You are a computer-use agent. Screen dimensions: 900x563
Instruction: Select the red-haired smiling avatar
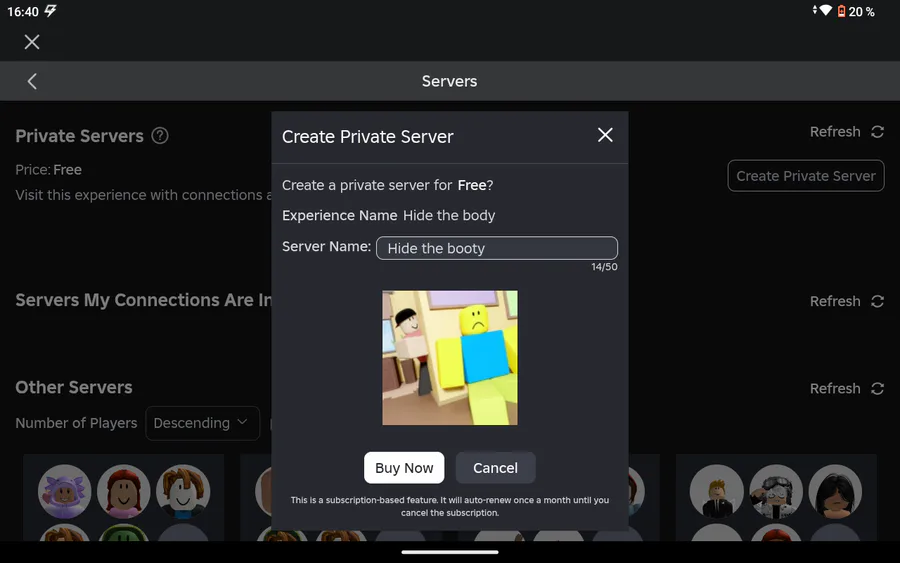[x=123, y=492]
